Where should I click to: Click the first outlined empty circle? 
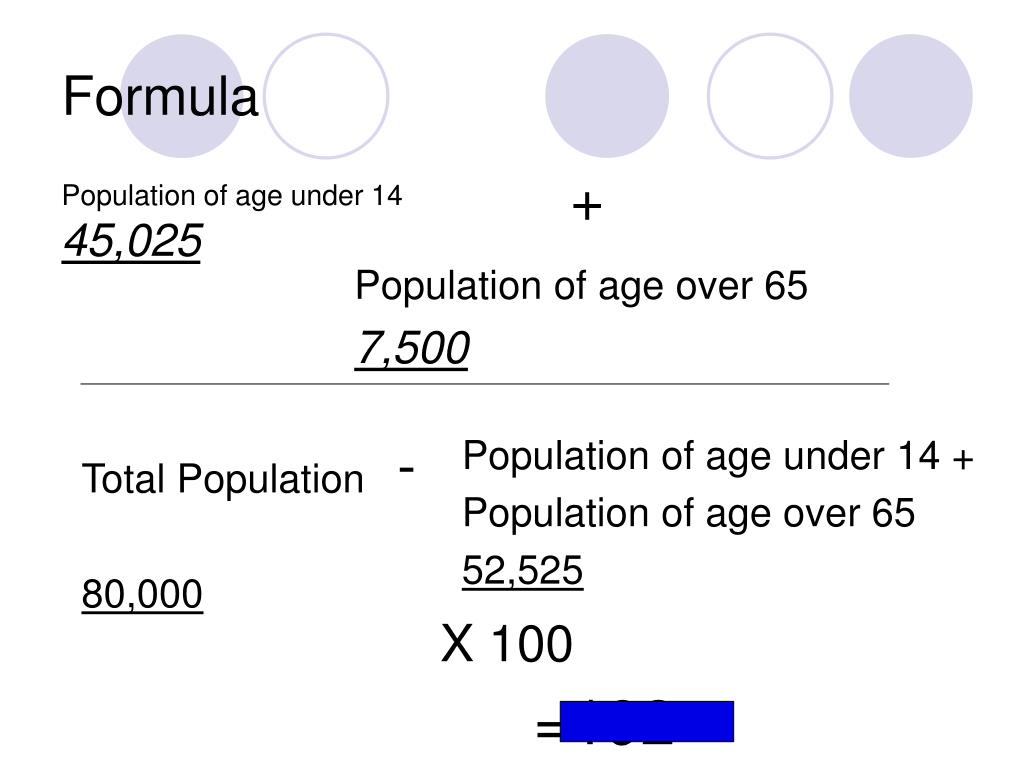[326, 96]
